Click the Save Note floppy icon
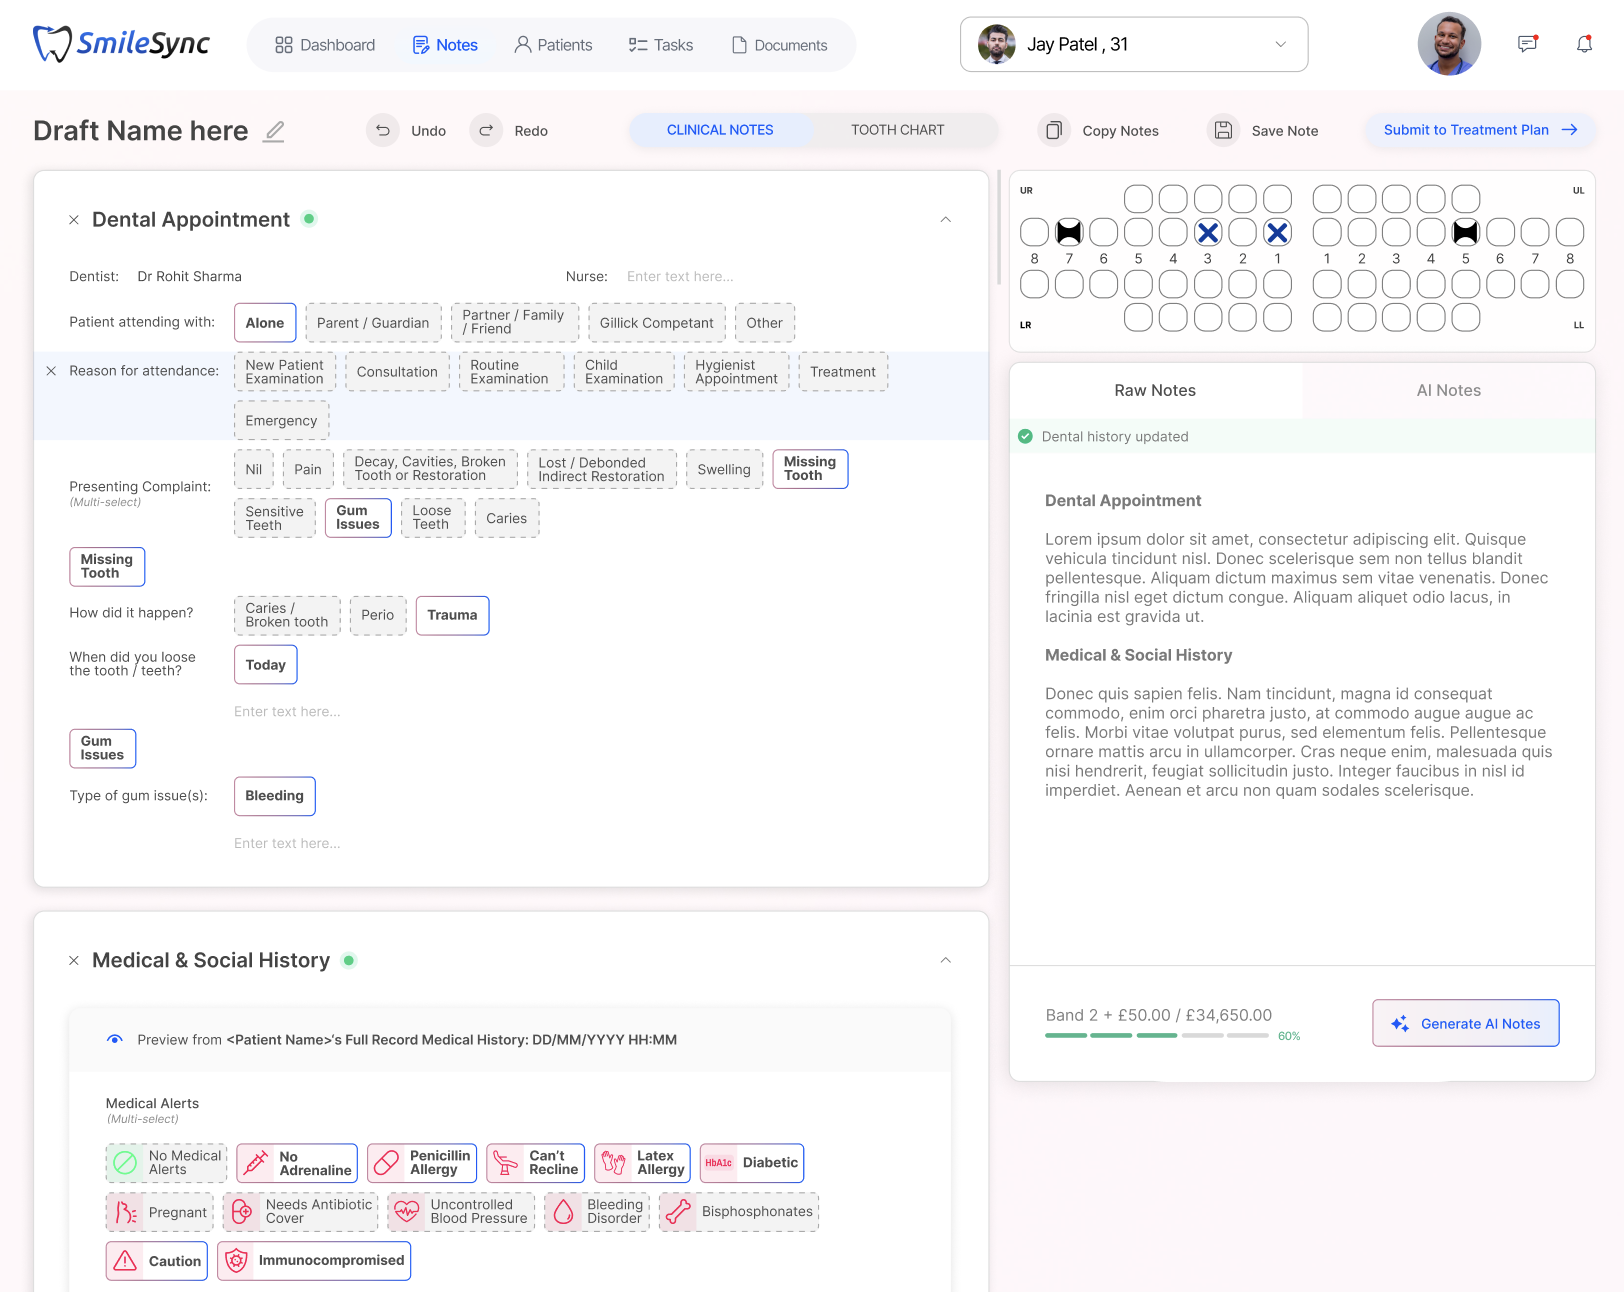 (1223, 131)
